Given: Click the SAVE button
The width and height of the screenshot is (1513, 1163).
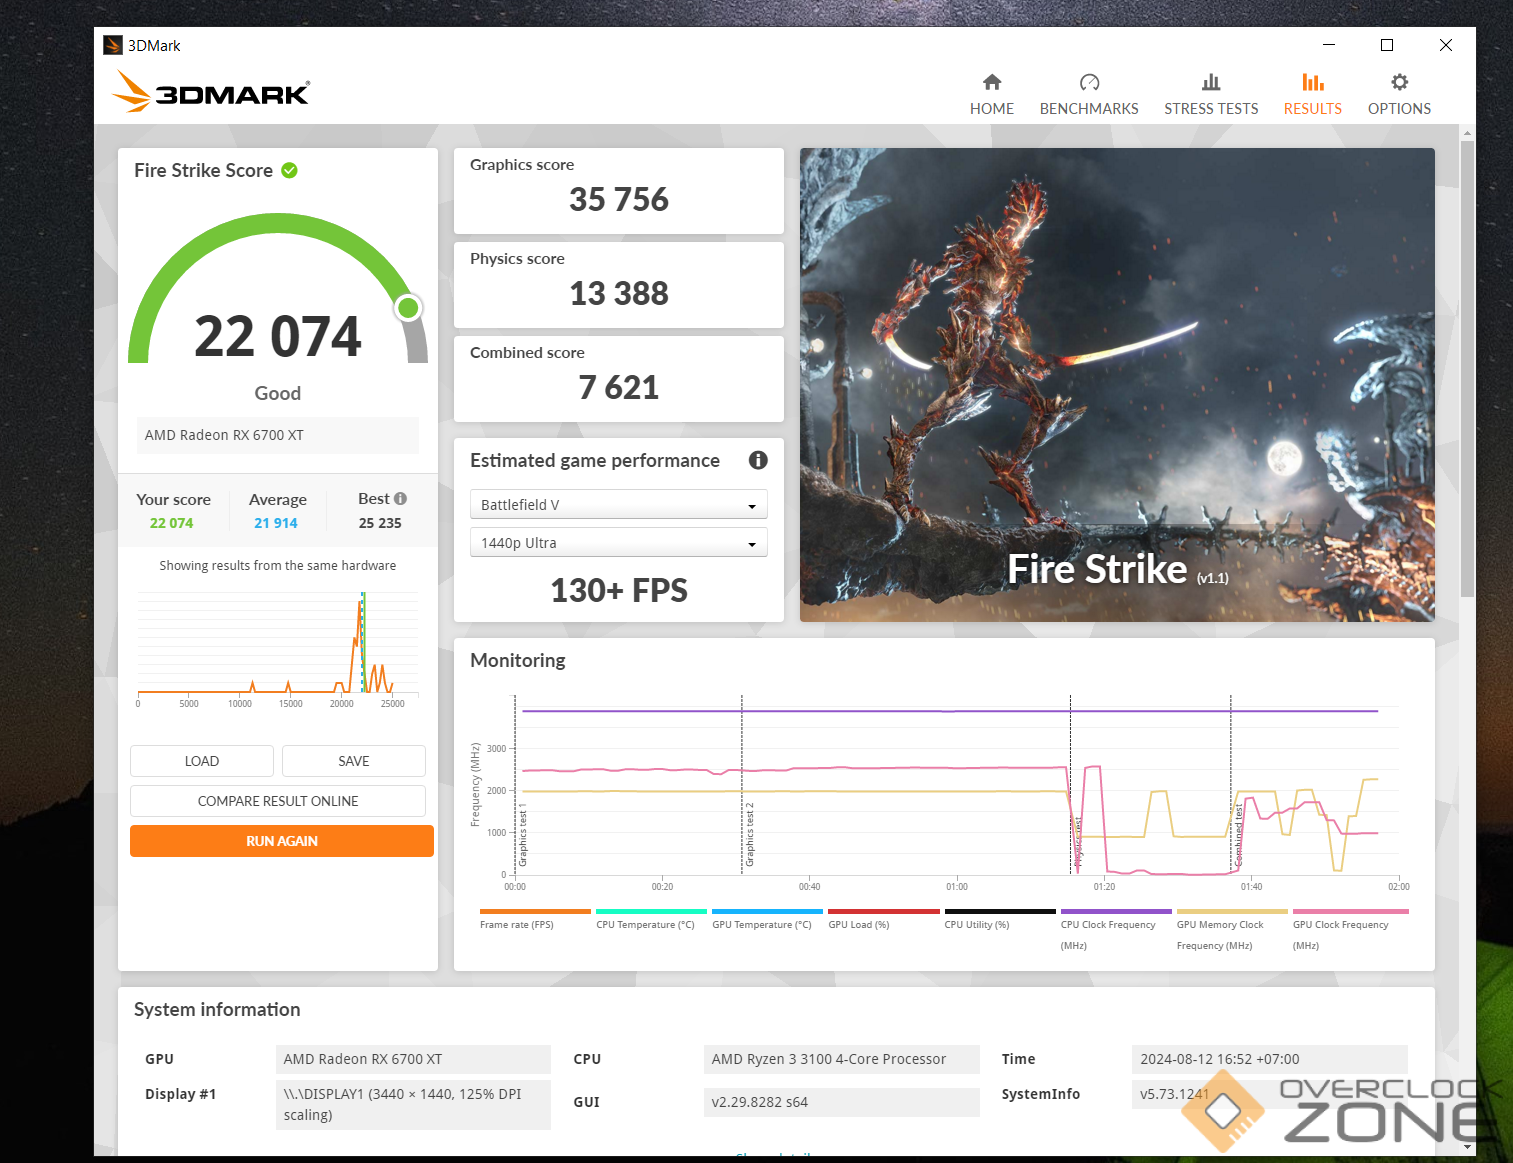Looking at the screenshot, I should coord(353,761).
